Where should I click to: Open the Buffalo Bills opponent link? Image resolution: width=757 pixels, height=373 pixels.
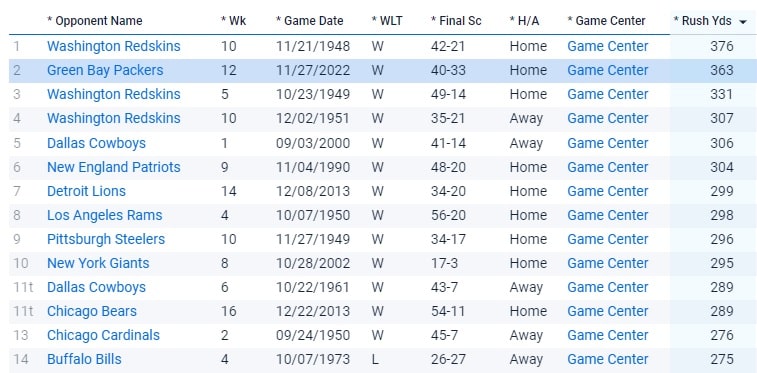84,359
